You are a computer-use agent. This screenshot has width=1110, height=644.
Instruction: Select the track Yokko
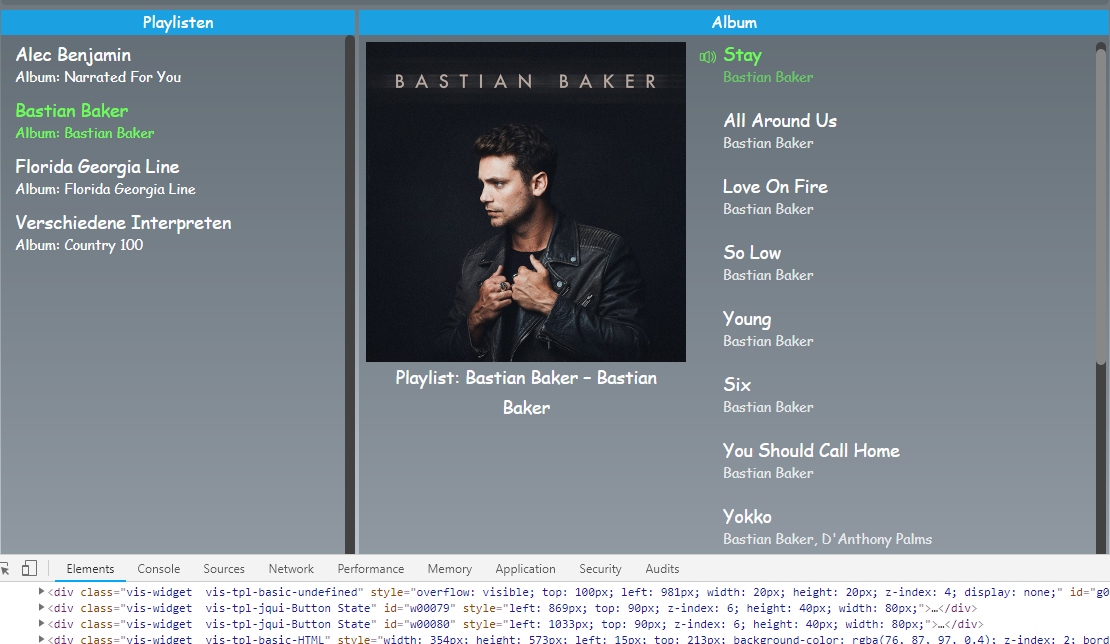pyautogui.click(x=747, y=516)
